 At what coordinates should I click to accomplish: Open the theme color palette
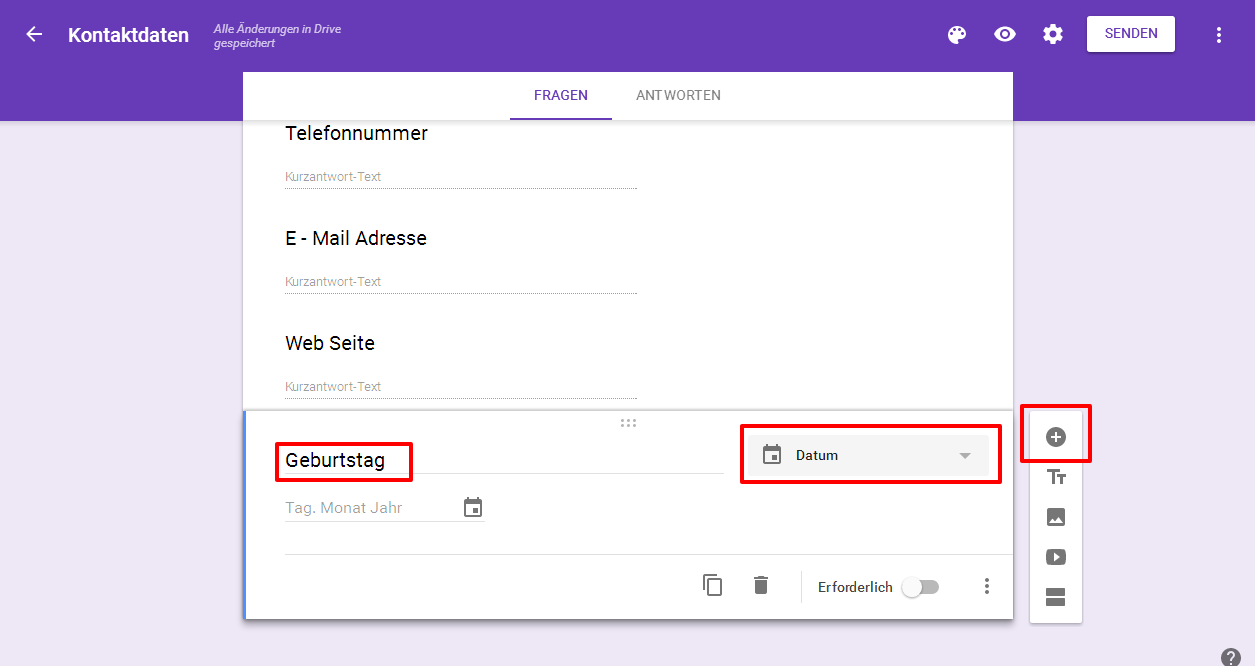point(956,34)
